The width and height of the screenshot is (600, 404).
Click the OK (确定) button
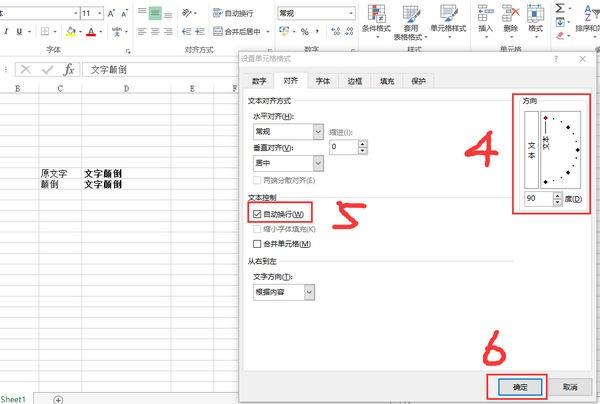pyautogui.click(x=515, y=386)
